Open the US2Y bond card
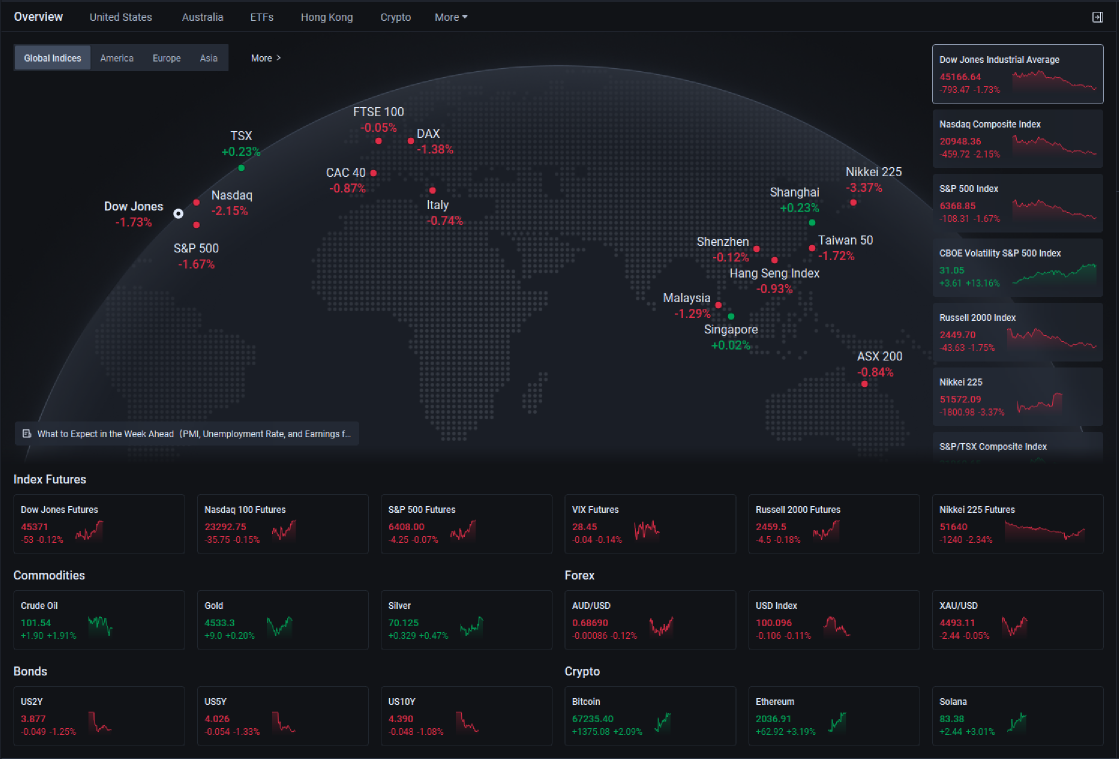1119x759 pixels. tap(99, 716)
